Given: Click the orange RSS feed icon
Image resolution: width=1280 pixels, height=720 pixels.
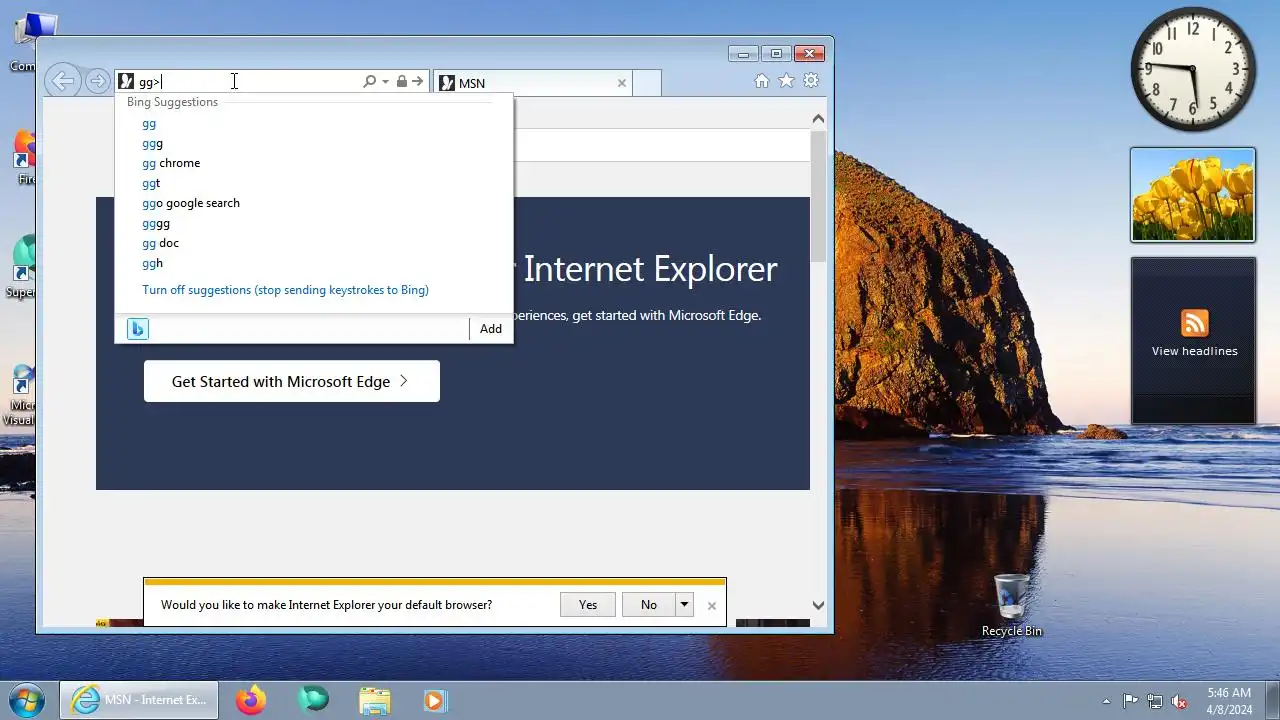Looking at the screenshot, I should tap(1194, 323).
